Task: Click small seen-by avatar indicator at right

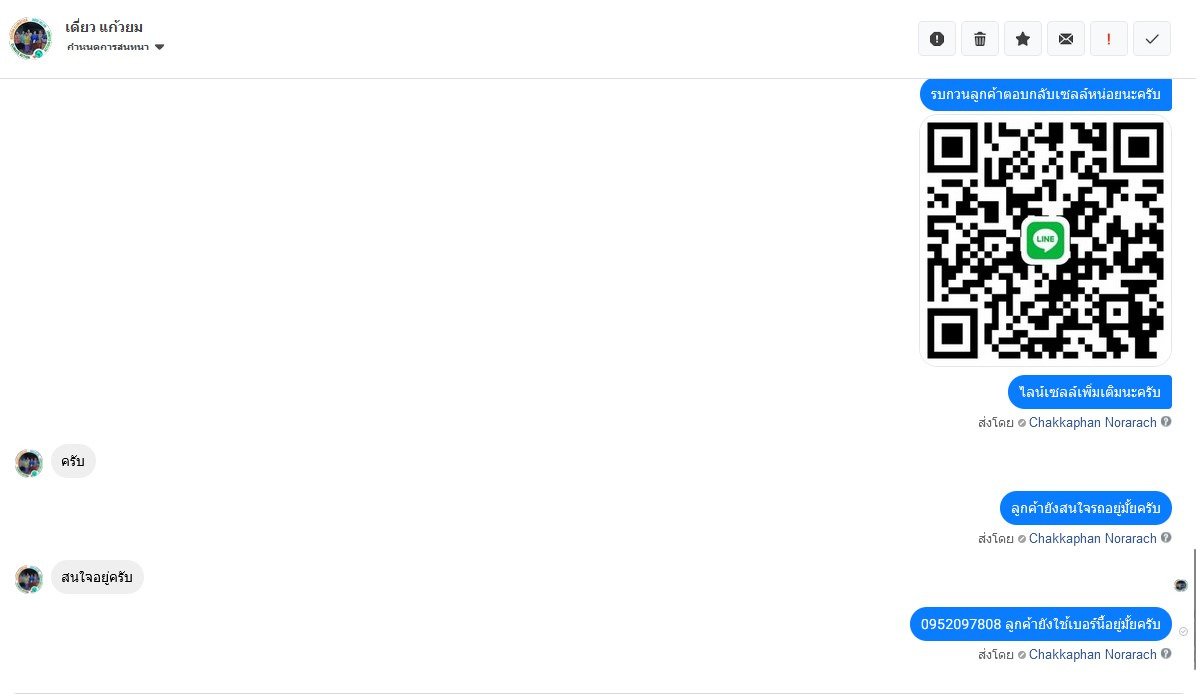Action: coord(1181,585)
